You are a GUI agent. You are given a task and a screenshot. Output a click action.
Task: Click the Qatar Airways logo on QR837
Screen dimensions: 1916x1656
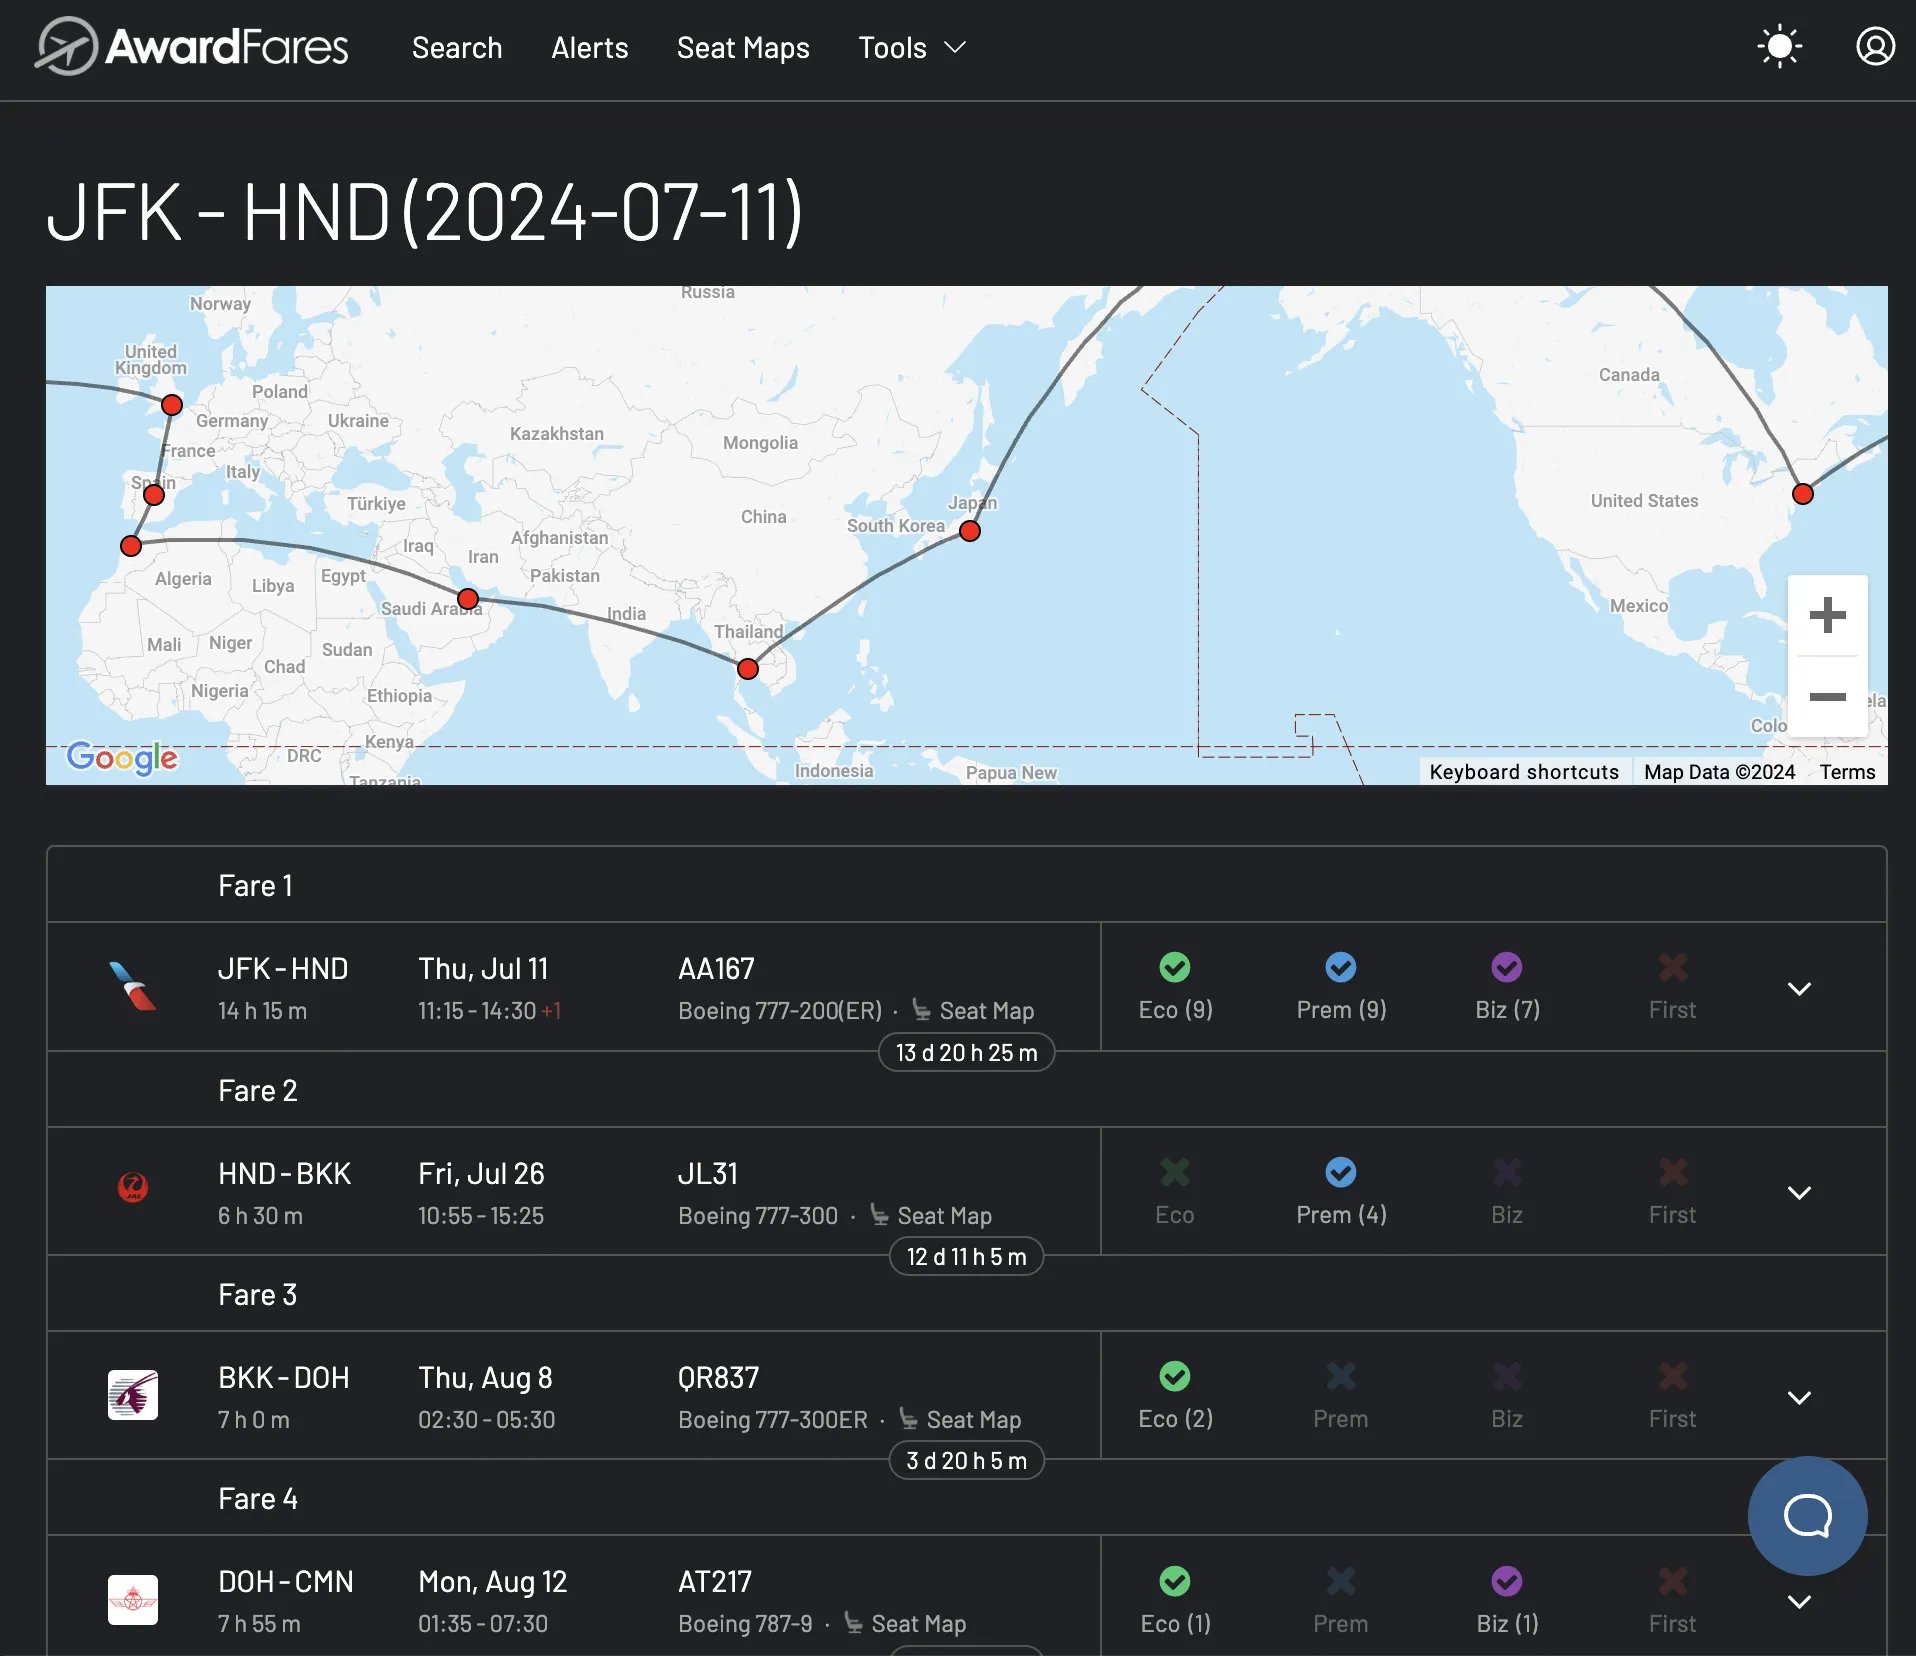pos(133,1395)
